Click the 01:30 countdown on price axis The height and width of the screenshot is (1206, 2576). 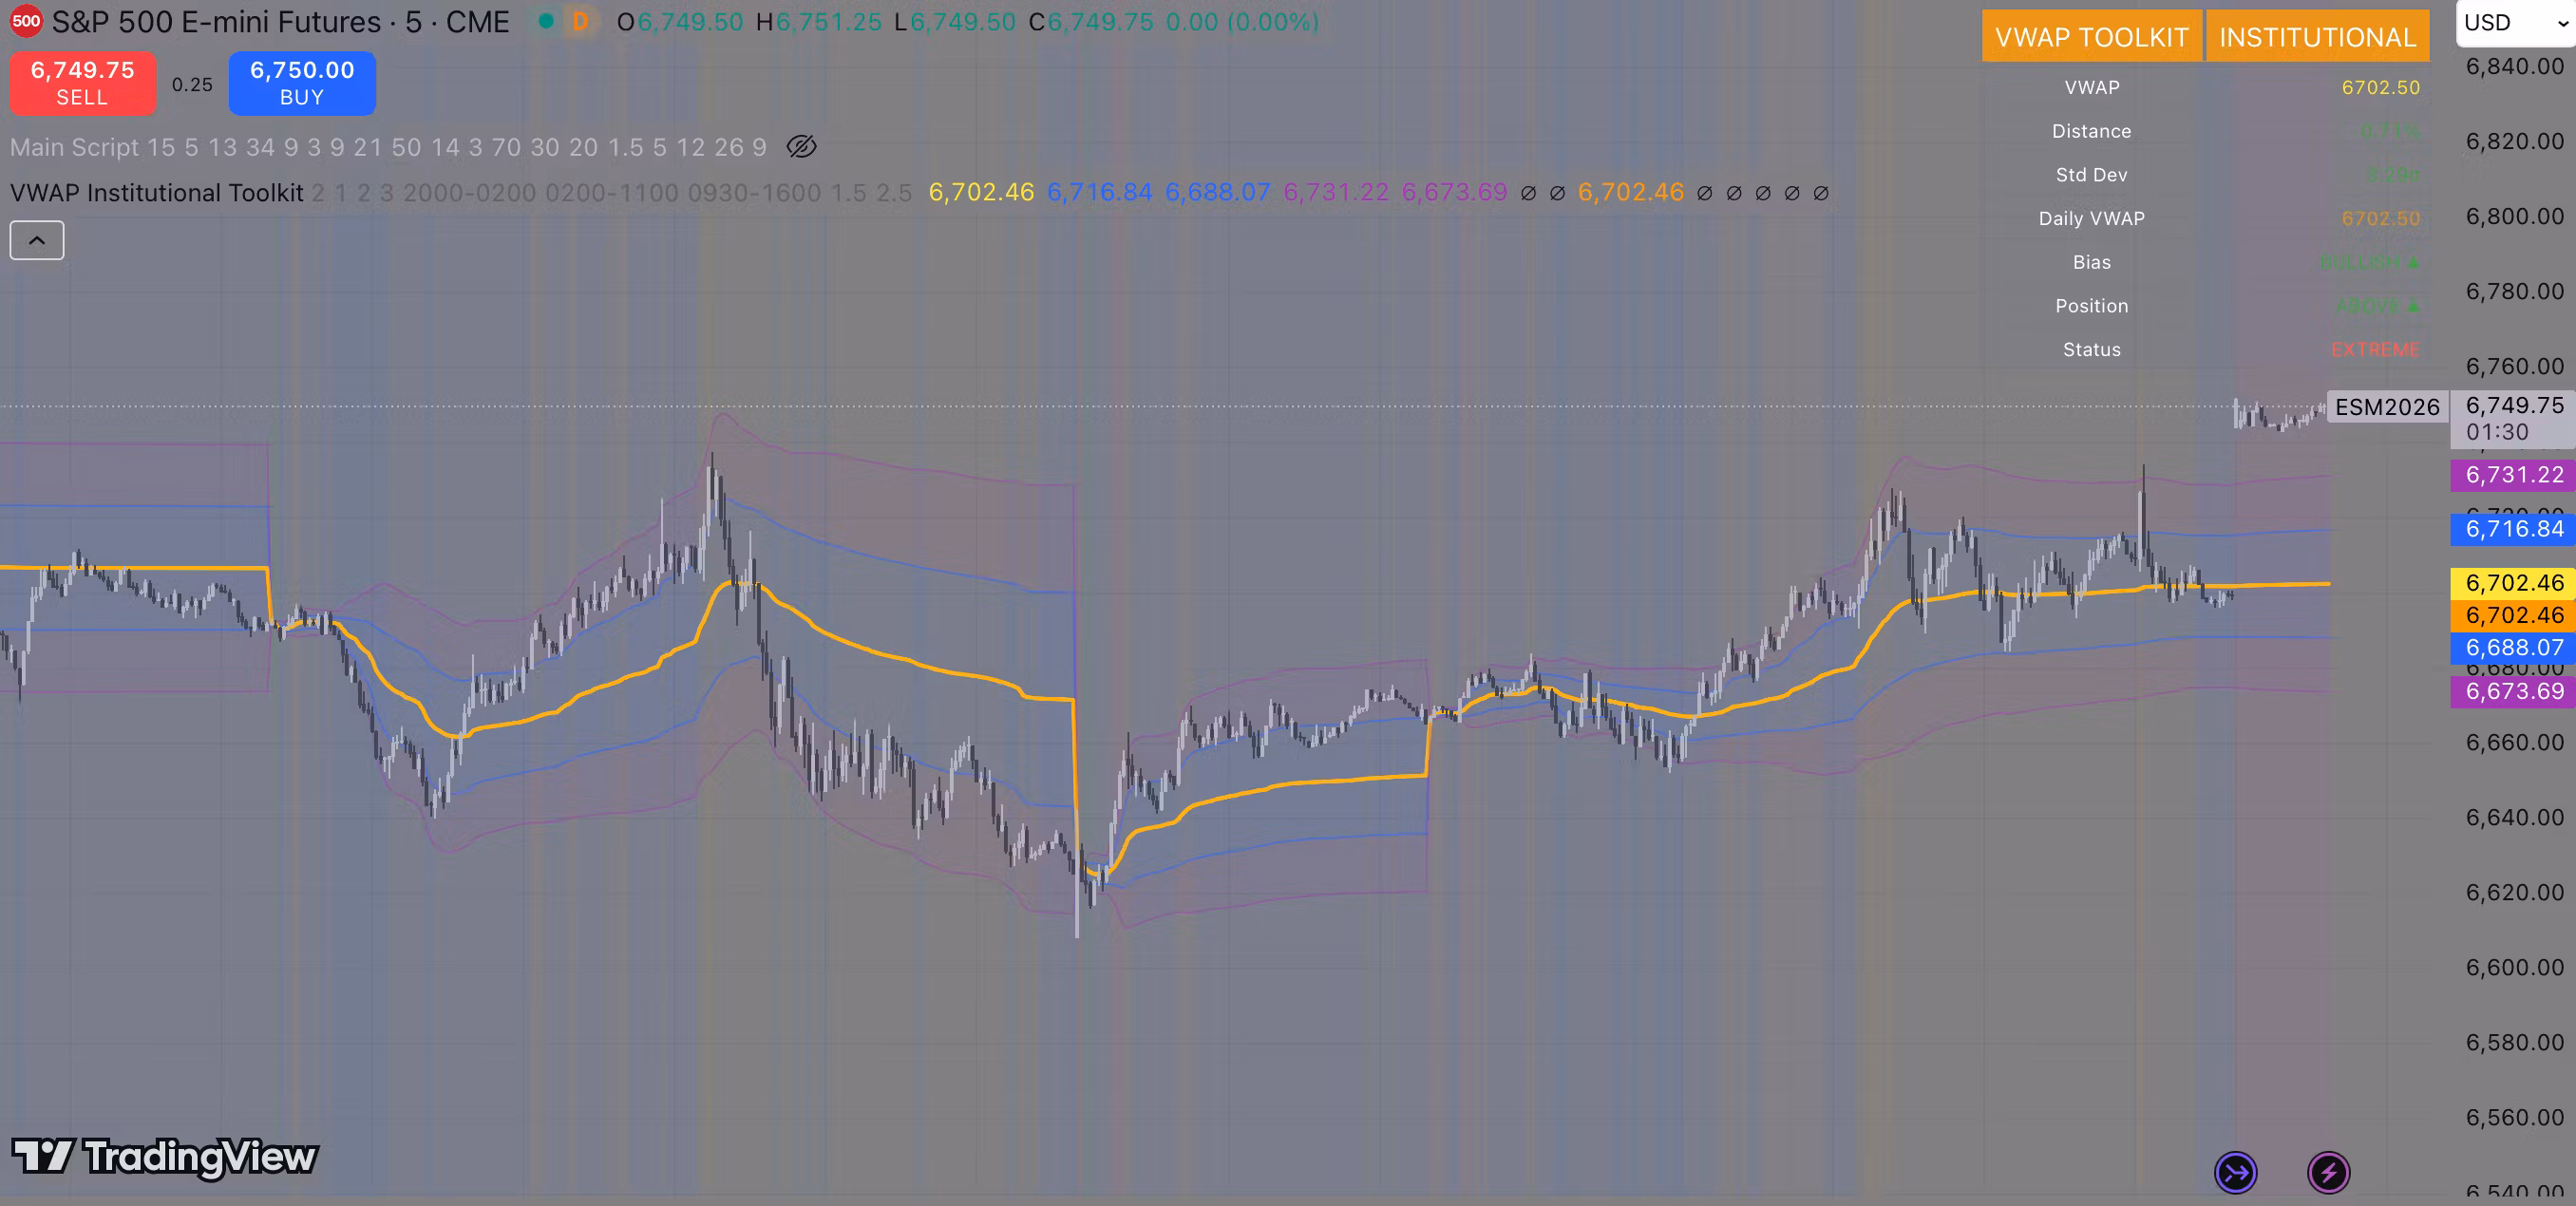pos(2497,432)
